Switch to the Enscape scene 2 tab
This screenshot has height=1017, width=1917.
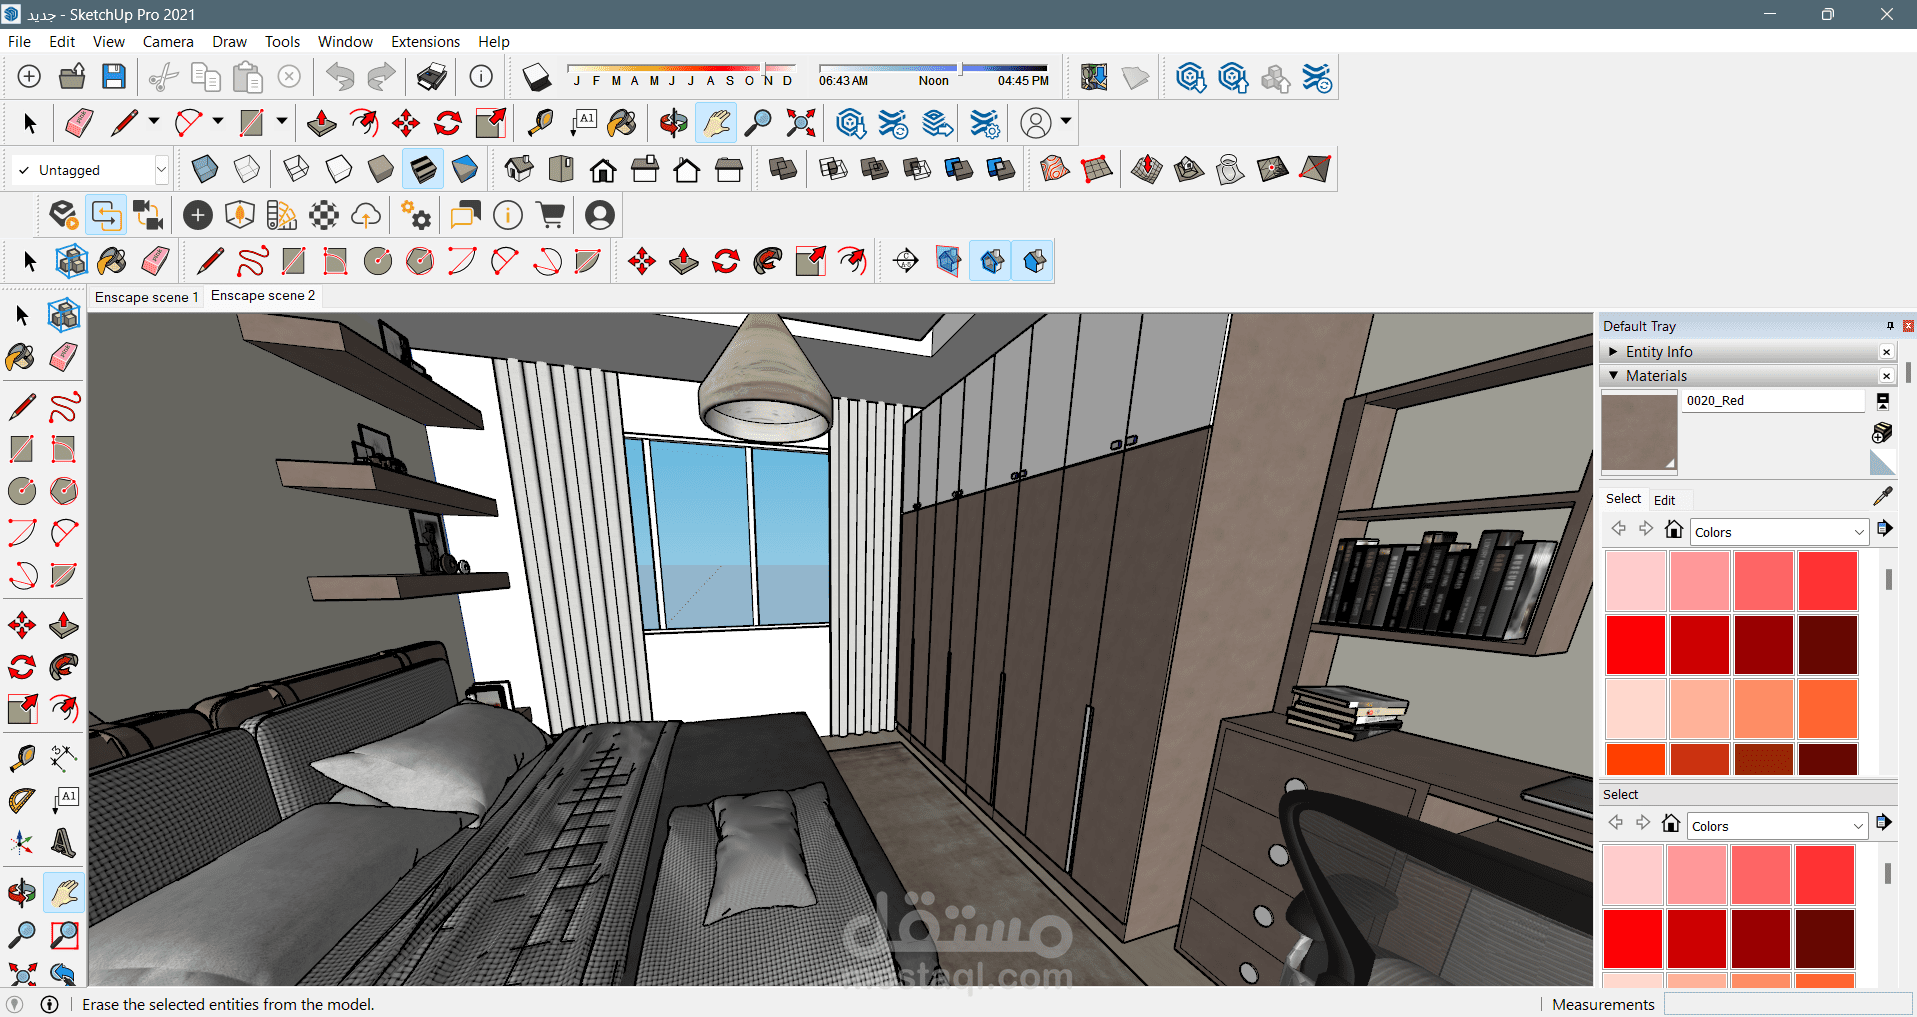(x=263, y=296)
